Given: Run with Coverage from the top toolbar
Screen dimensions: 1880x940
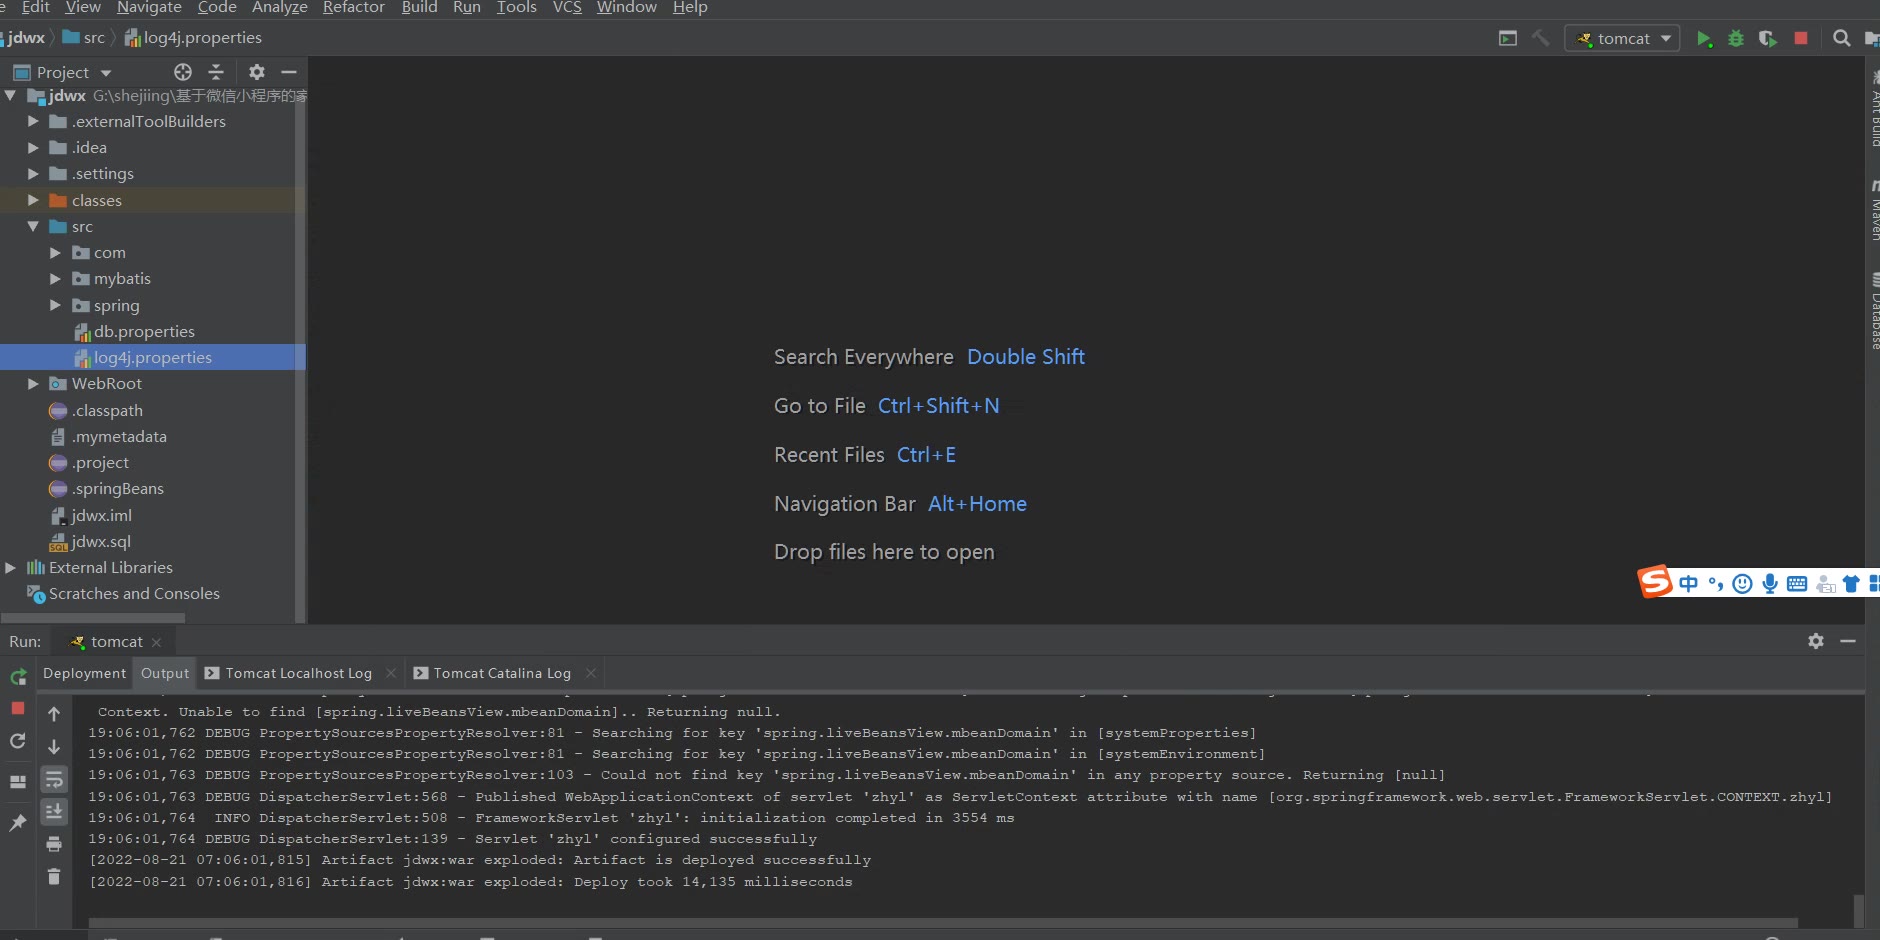Looking at the screenshot, I should point(1768,38).
